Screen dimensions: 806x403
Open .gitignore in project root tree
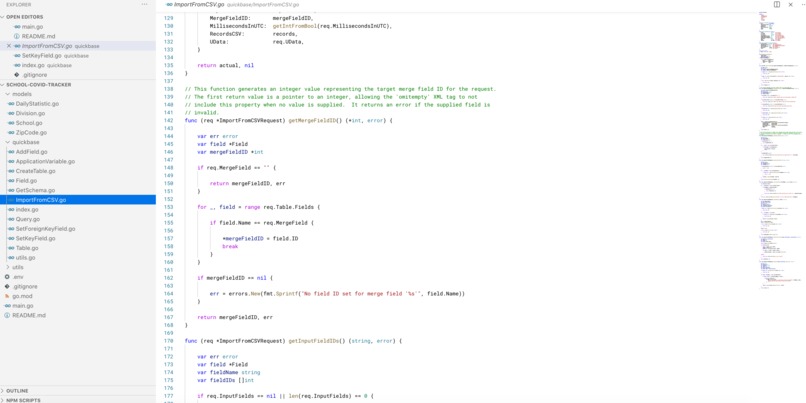pyautogui.click(x=23, y=286)
